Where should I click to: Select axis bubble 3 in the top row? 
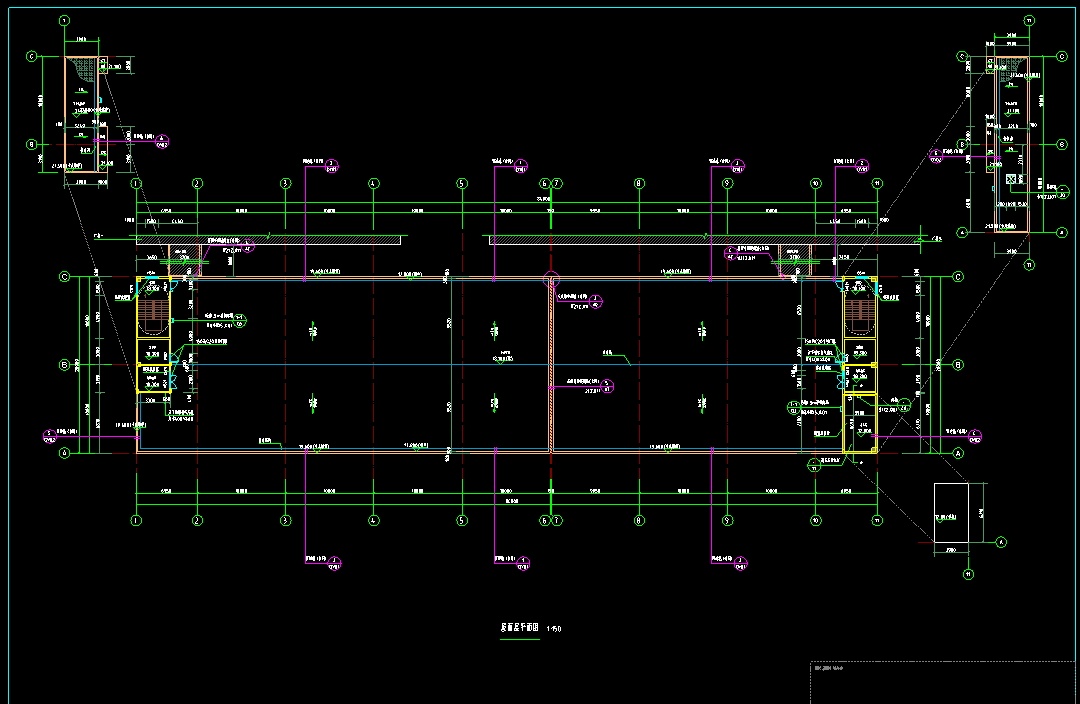(285, 184)
